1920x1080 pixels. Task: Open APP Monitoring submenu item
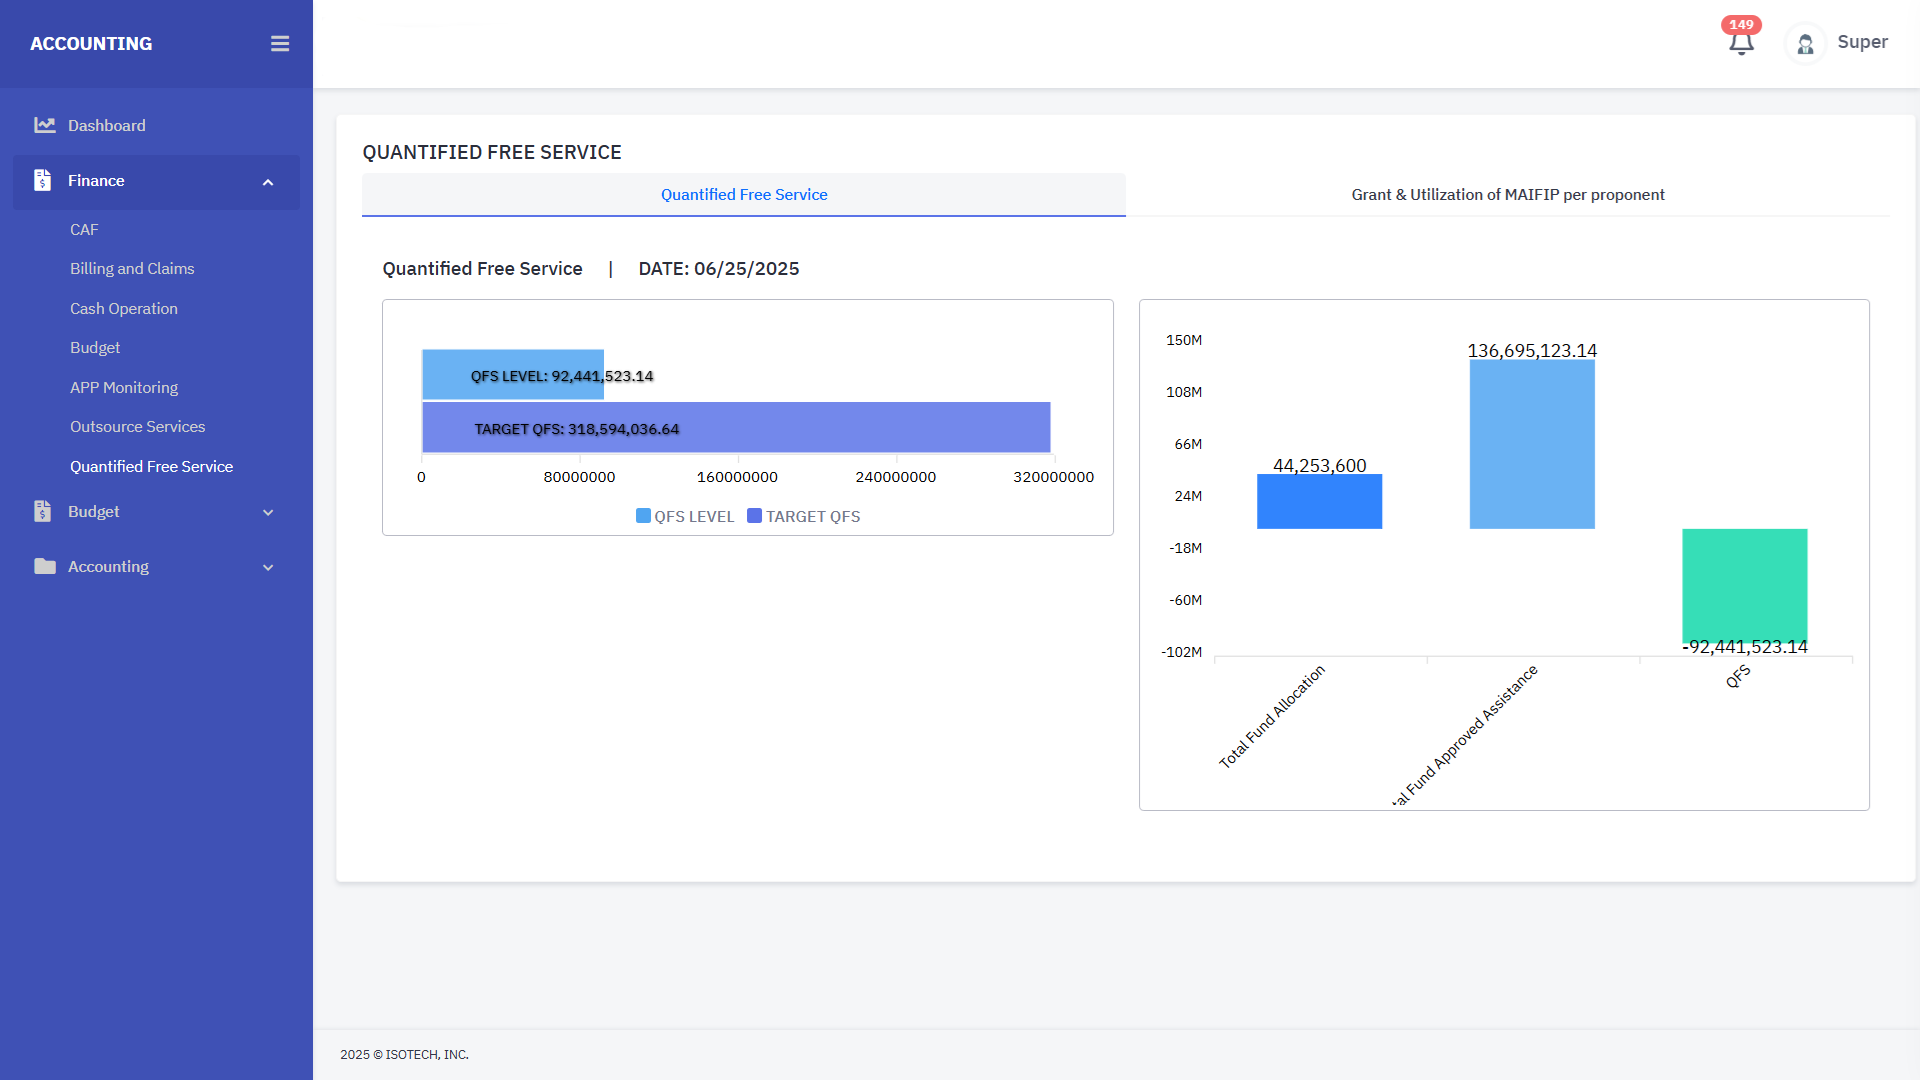click(124, 387)
